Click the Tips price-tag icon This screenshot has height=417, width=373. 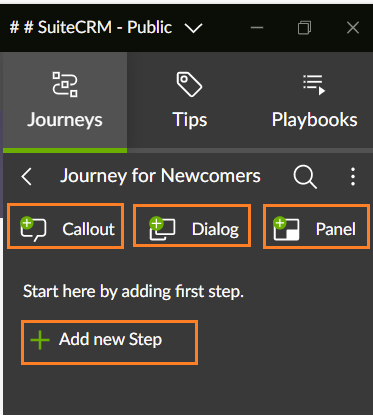[x=189, y=84]
